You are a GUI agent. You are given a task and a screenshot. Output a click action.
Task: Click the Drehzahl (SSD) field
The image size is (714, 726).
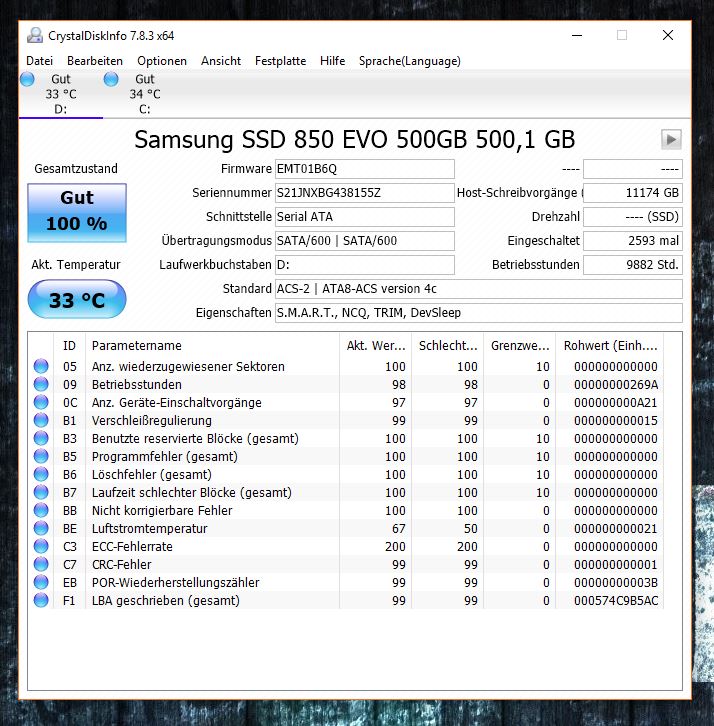click(x=633, y=217)
